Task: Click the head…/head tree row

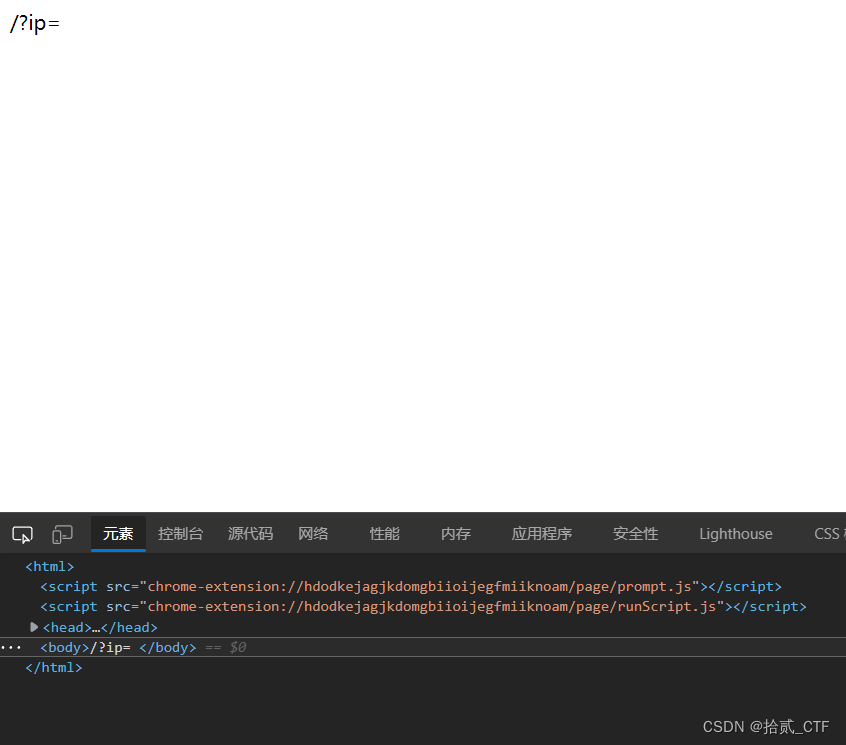Action: click(x=100, y=627)
